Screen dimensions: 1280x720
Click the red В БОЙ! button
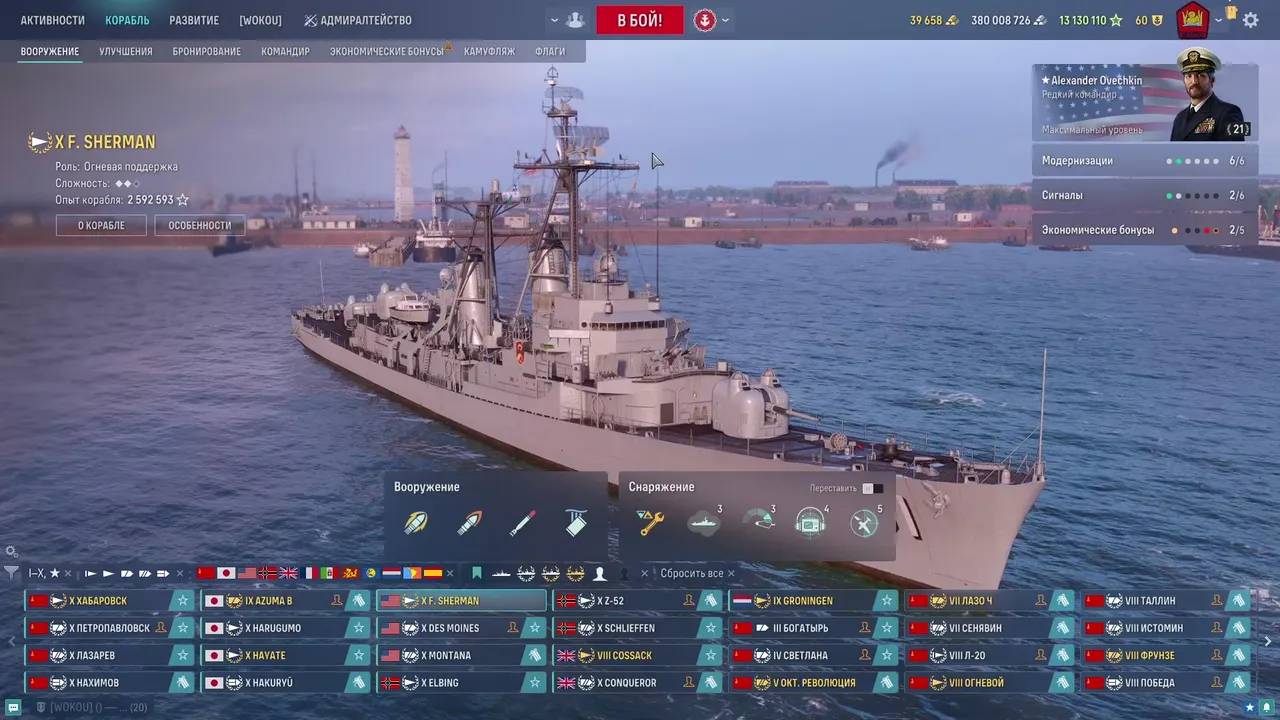[640, 20]
